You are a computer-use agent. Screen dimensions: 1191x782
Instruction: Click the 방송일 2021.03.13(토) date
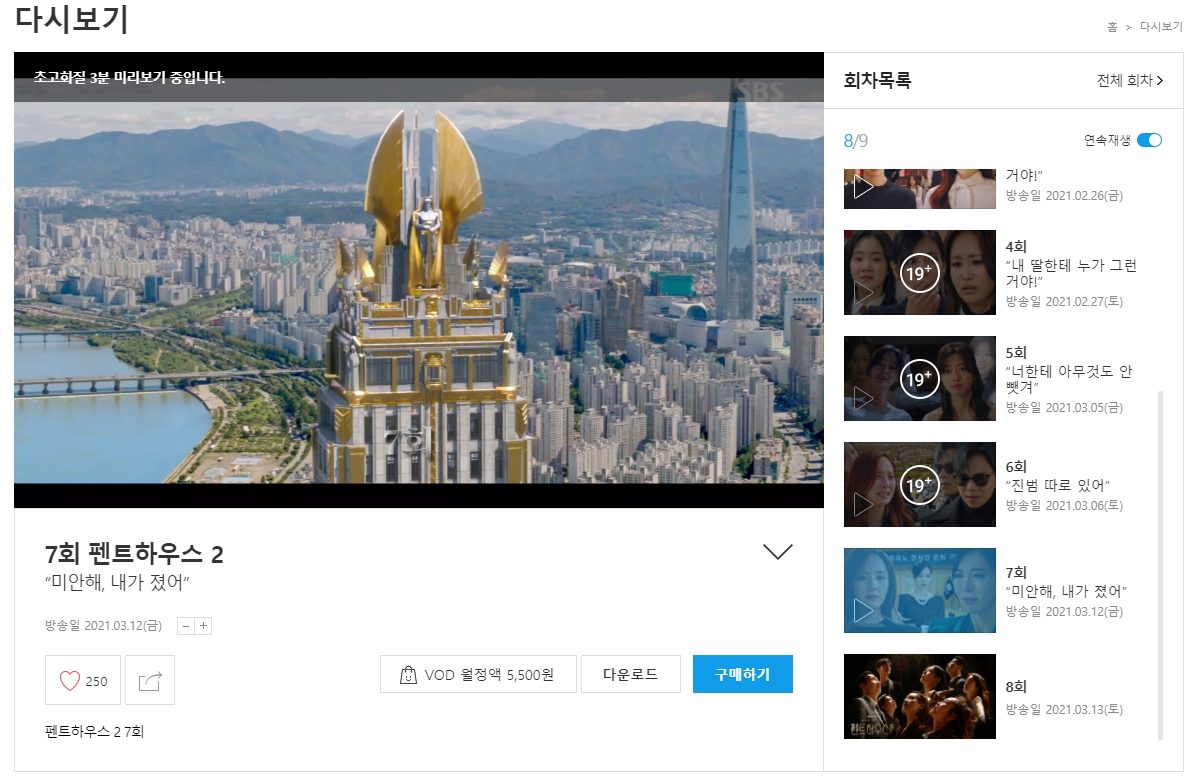(1064, 709)
